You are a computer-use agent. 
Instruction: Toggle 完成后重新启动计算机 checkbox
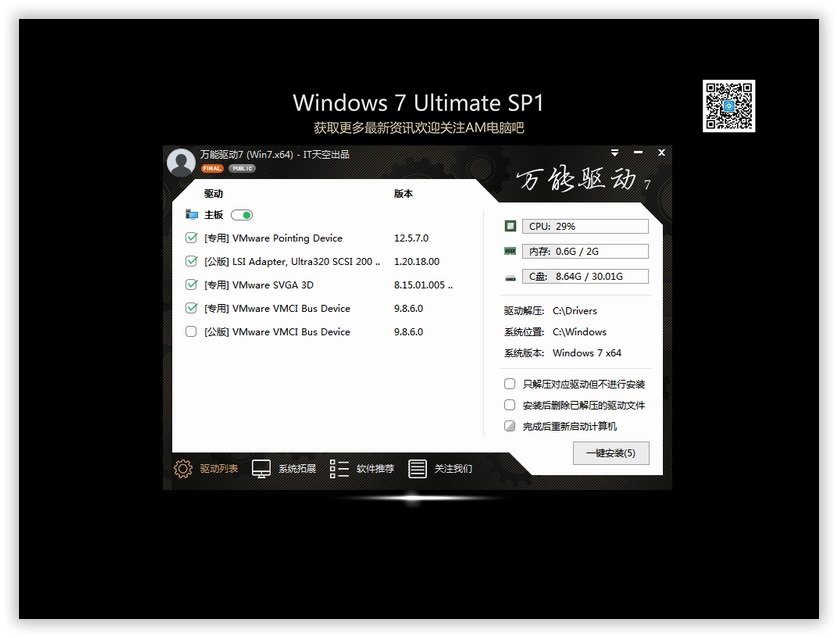[510, 426]
